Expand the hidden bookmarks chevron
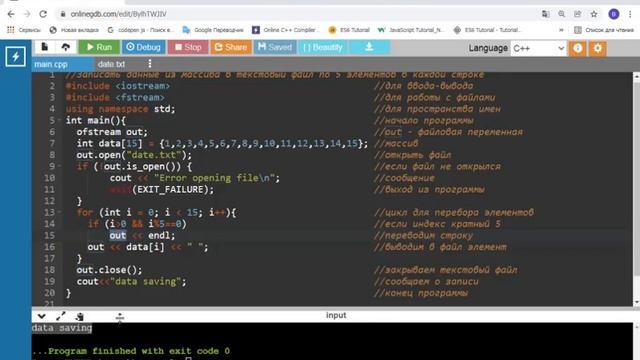The width and height of the screenshot is (640, 360). 562,30
